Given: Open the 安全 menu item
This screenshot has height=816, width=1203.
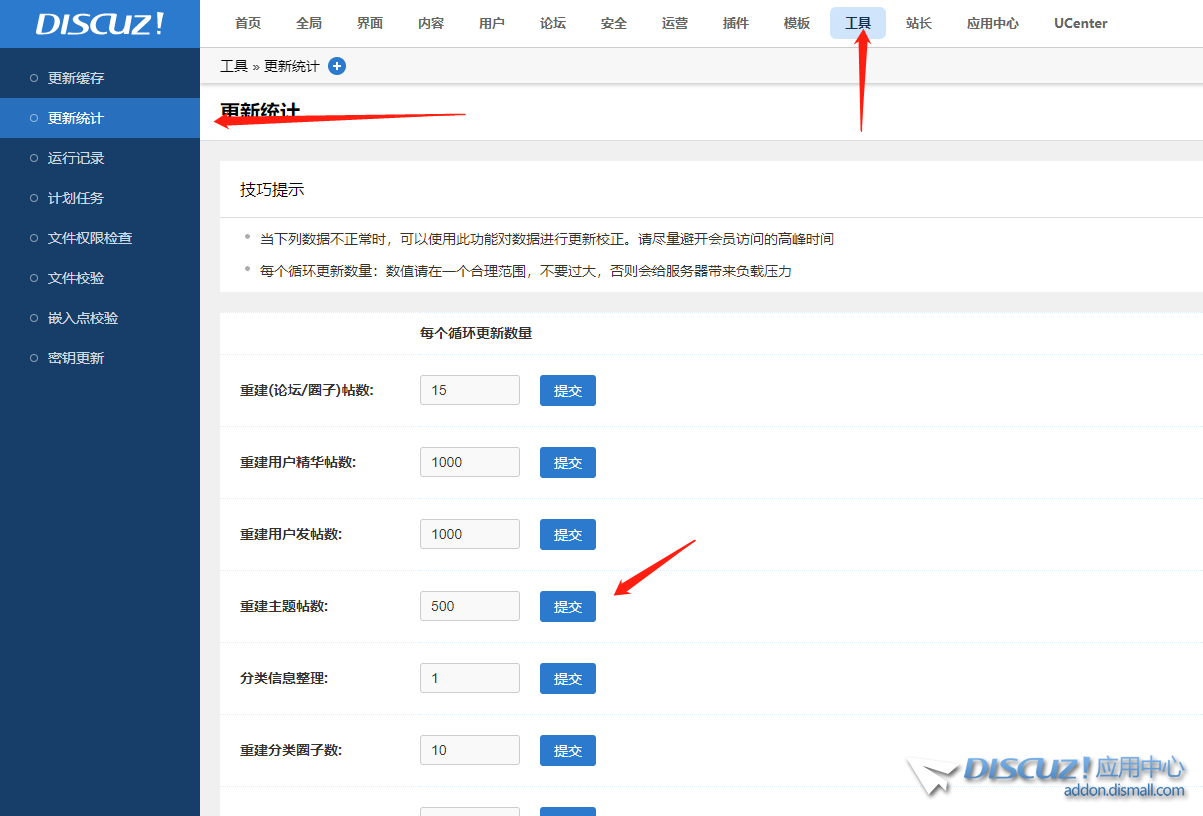Looking at the screenshot, I should coord(613,23).
